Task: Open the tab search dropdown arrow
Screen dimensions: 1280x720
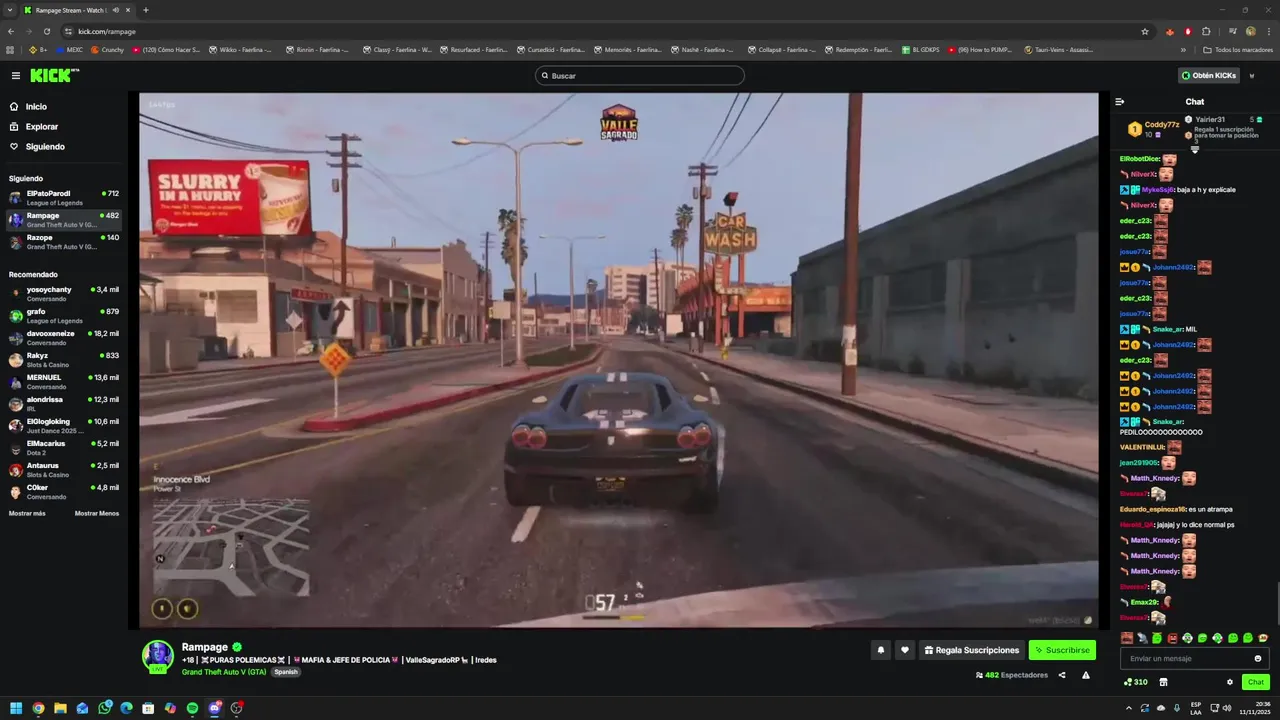Action: tap(10, 10)
